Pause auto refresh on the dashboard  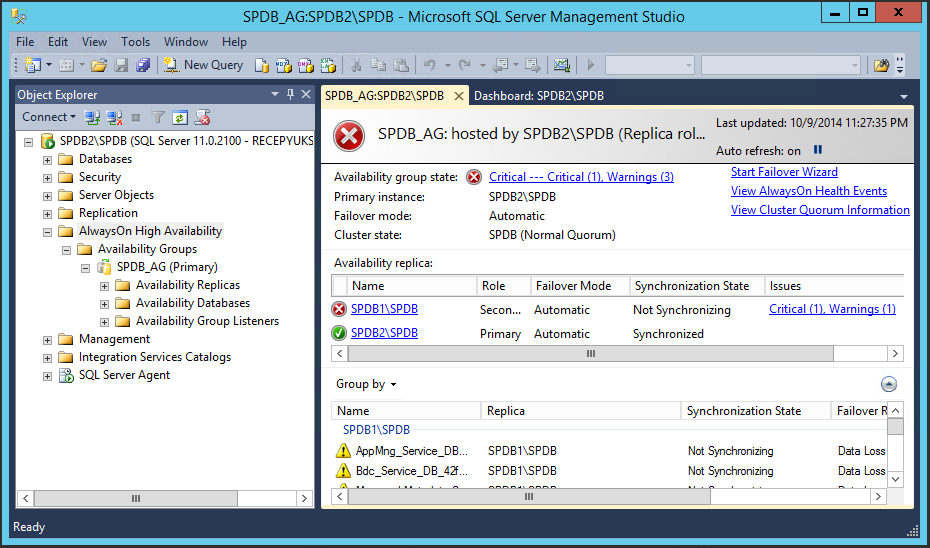tap(818, 150)
